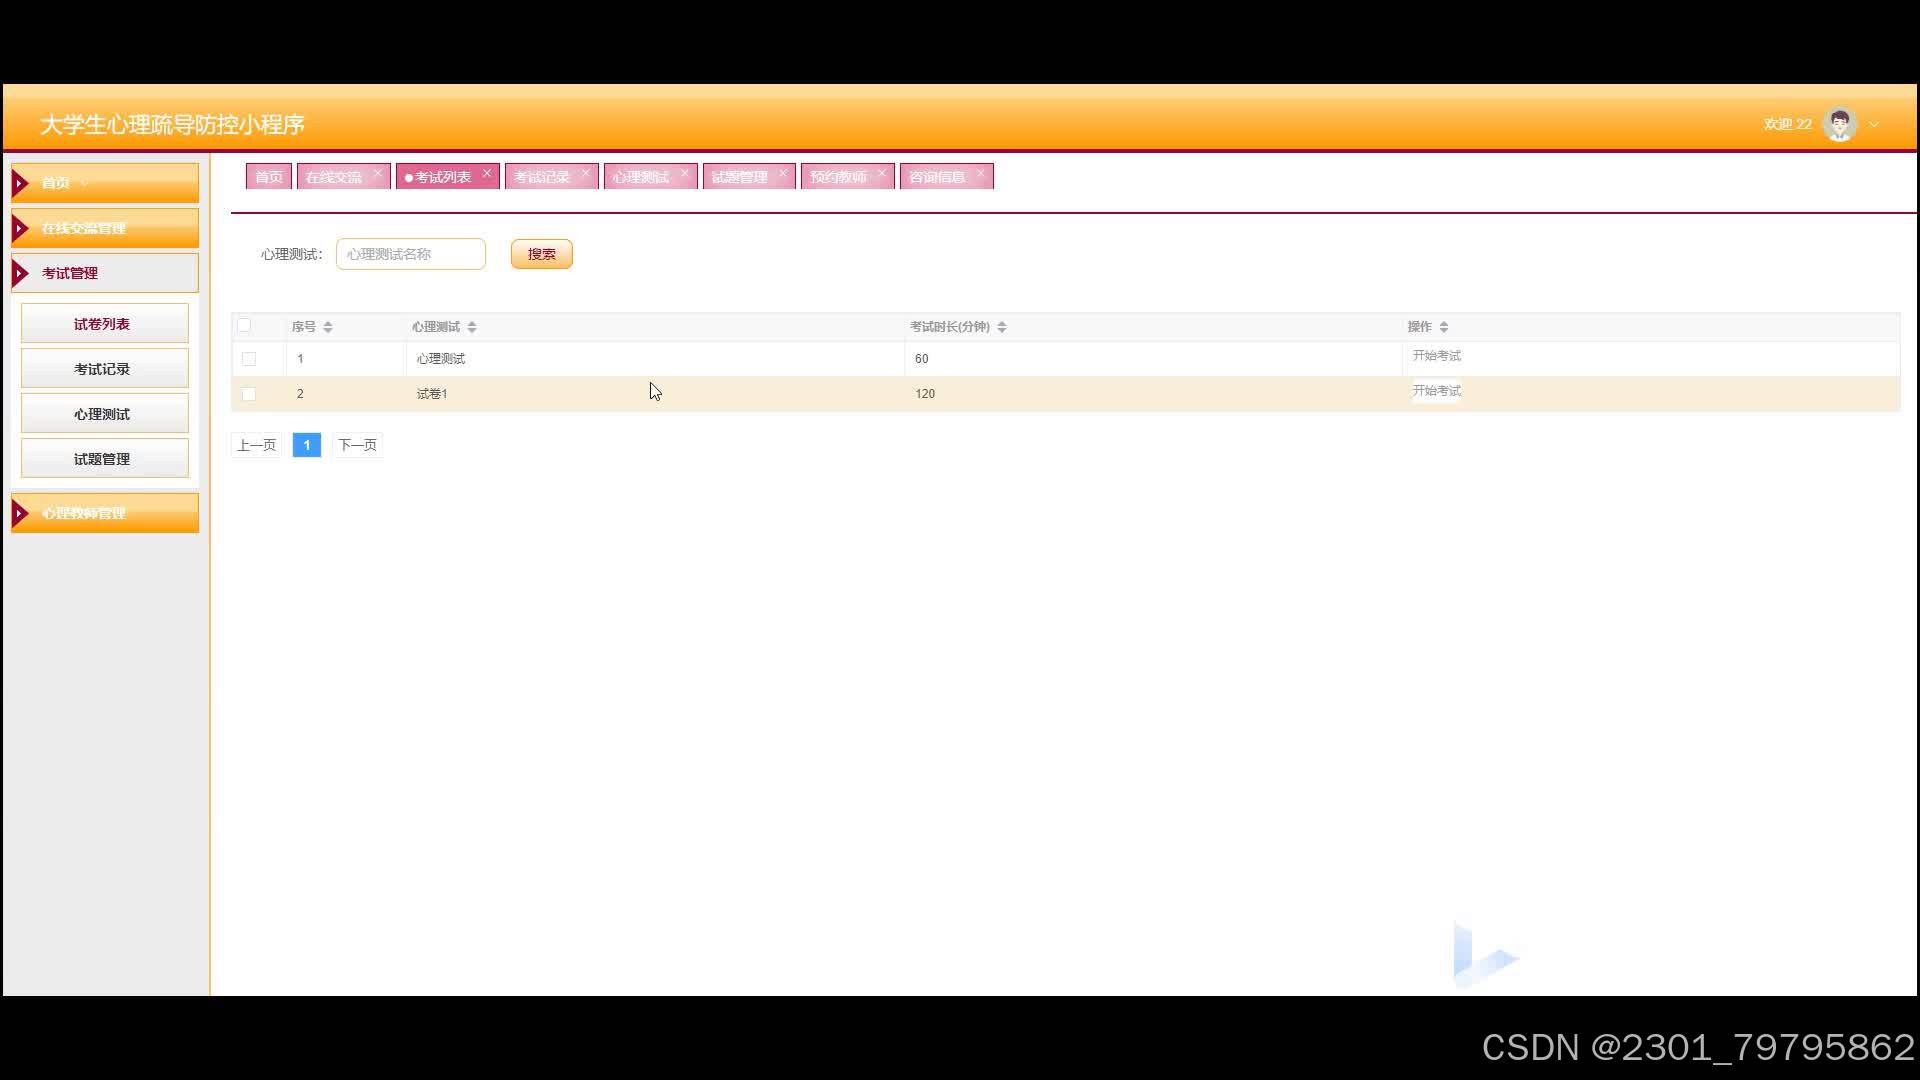This screenshot has height=1080, width=1920.
Task: Click the 搜索 button
Action: (x=541, y=254)
